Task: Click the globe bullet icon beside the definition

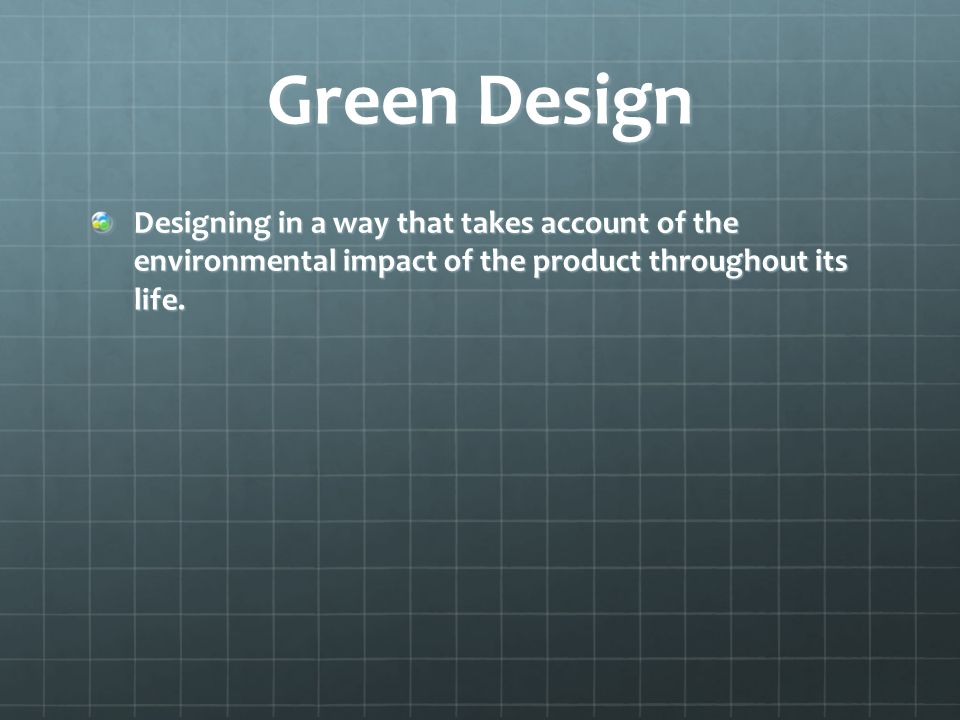Action: 102,222
